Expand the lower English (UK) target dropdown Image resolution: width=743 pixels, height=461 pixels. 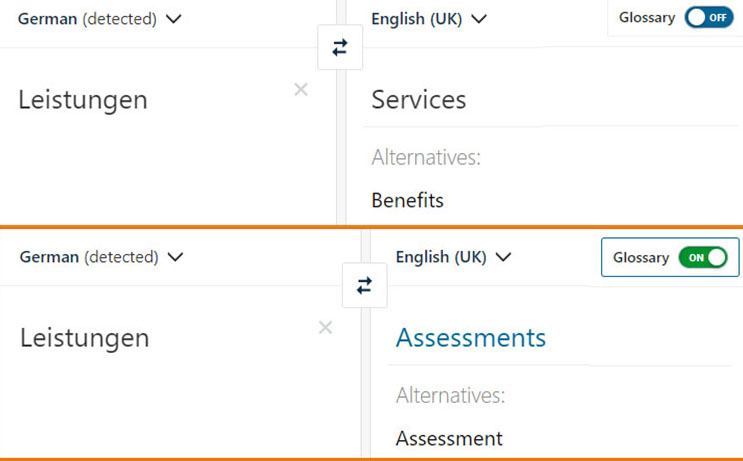click(453, 257)
